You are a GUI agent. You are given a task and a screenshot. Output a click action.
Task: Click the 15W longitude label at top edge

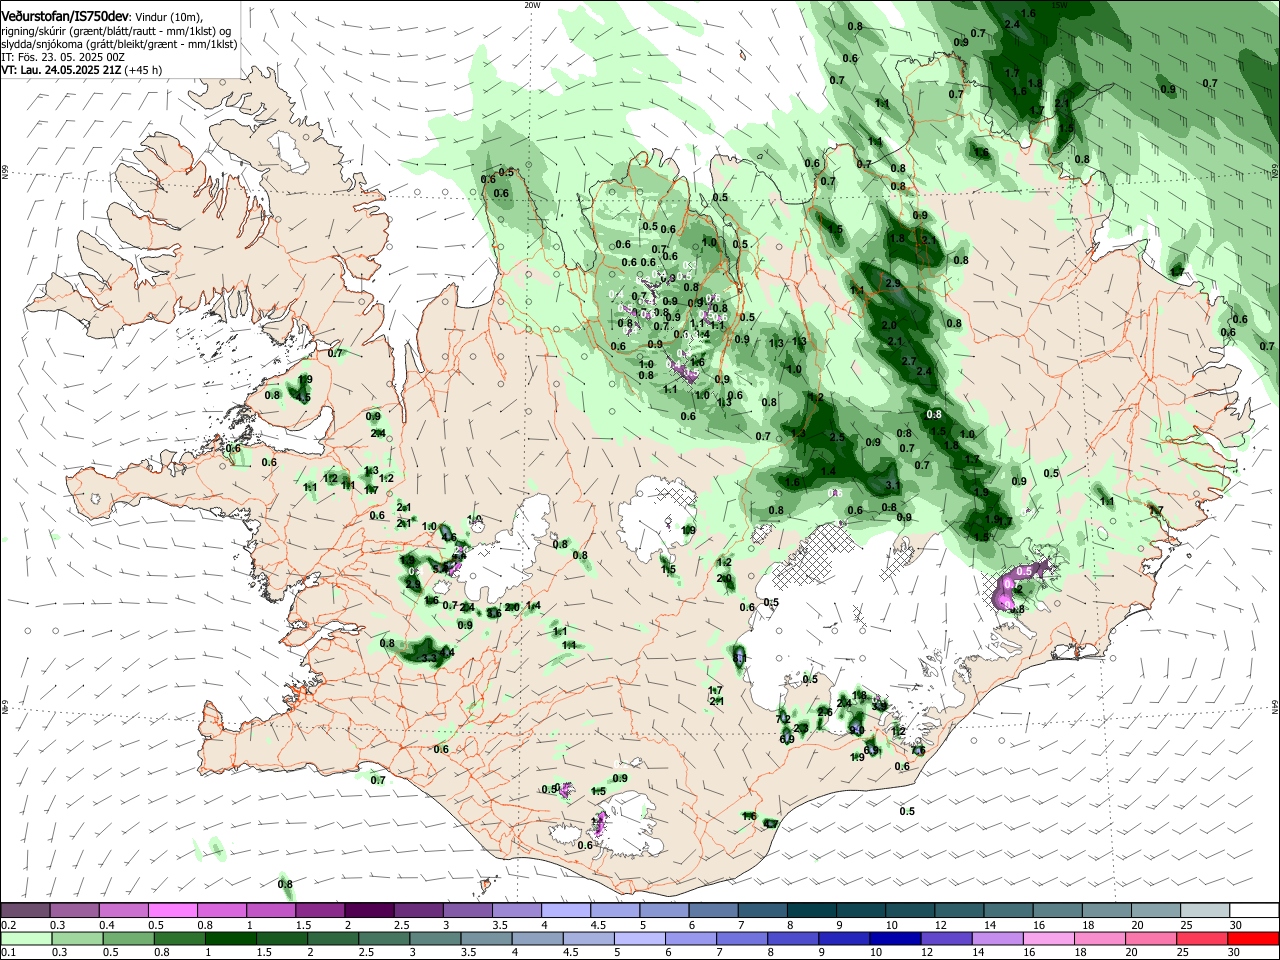click(1059, 5)
